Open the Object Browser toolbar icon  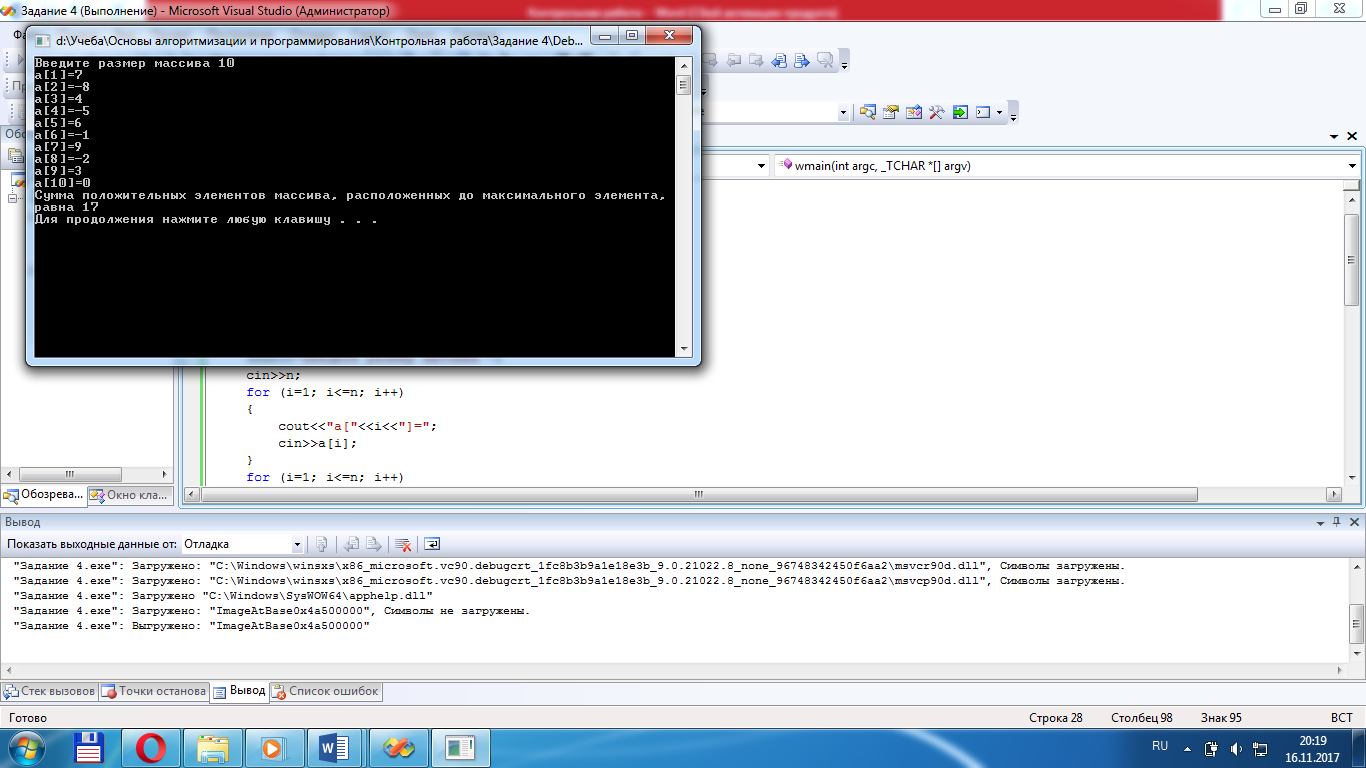913,112
